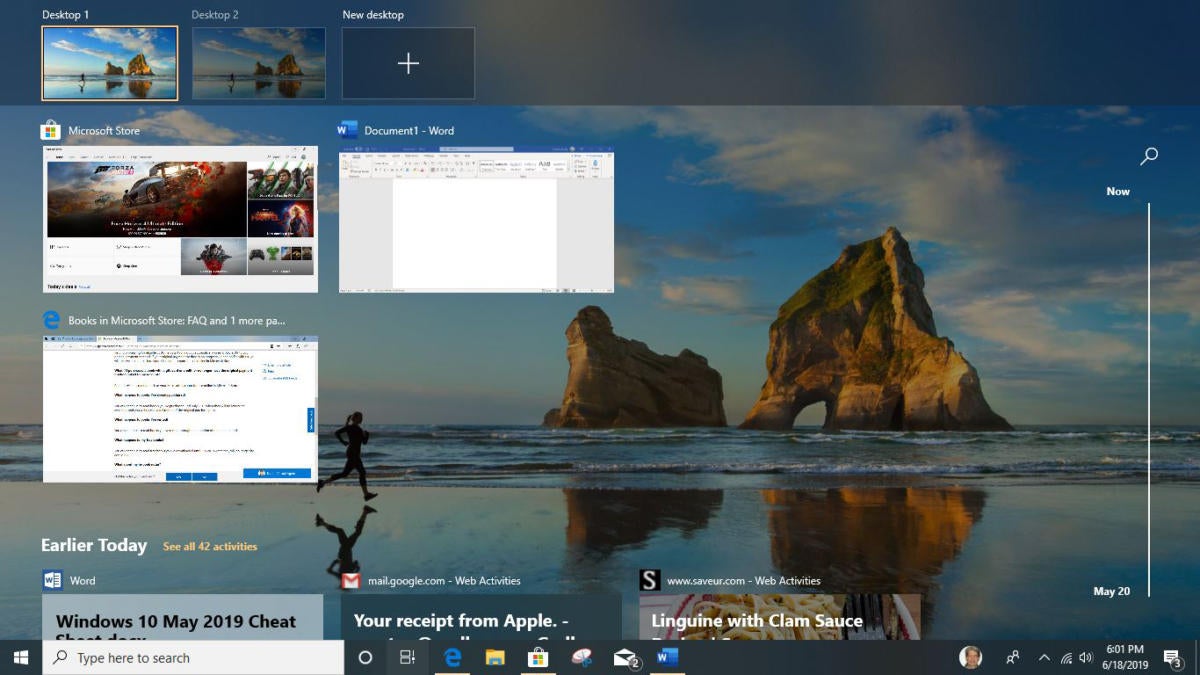The height and width of the screenshot is (675, 1200).
Task: Click the Desktop 2 label
Action: tap(215, 15)
